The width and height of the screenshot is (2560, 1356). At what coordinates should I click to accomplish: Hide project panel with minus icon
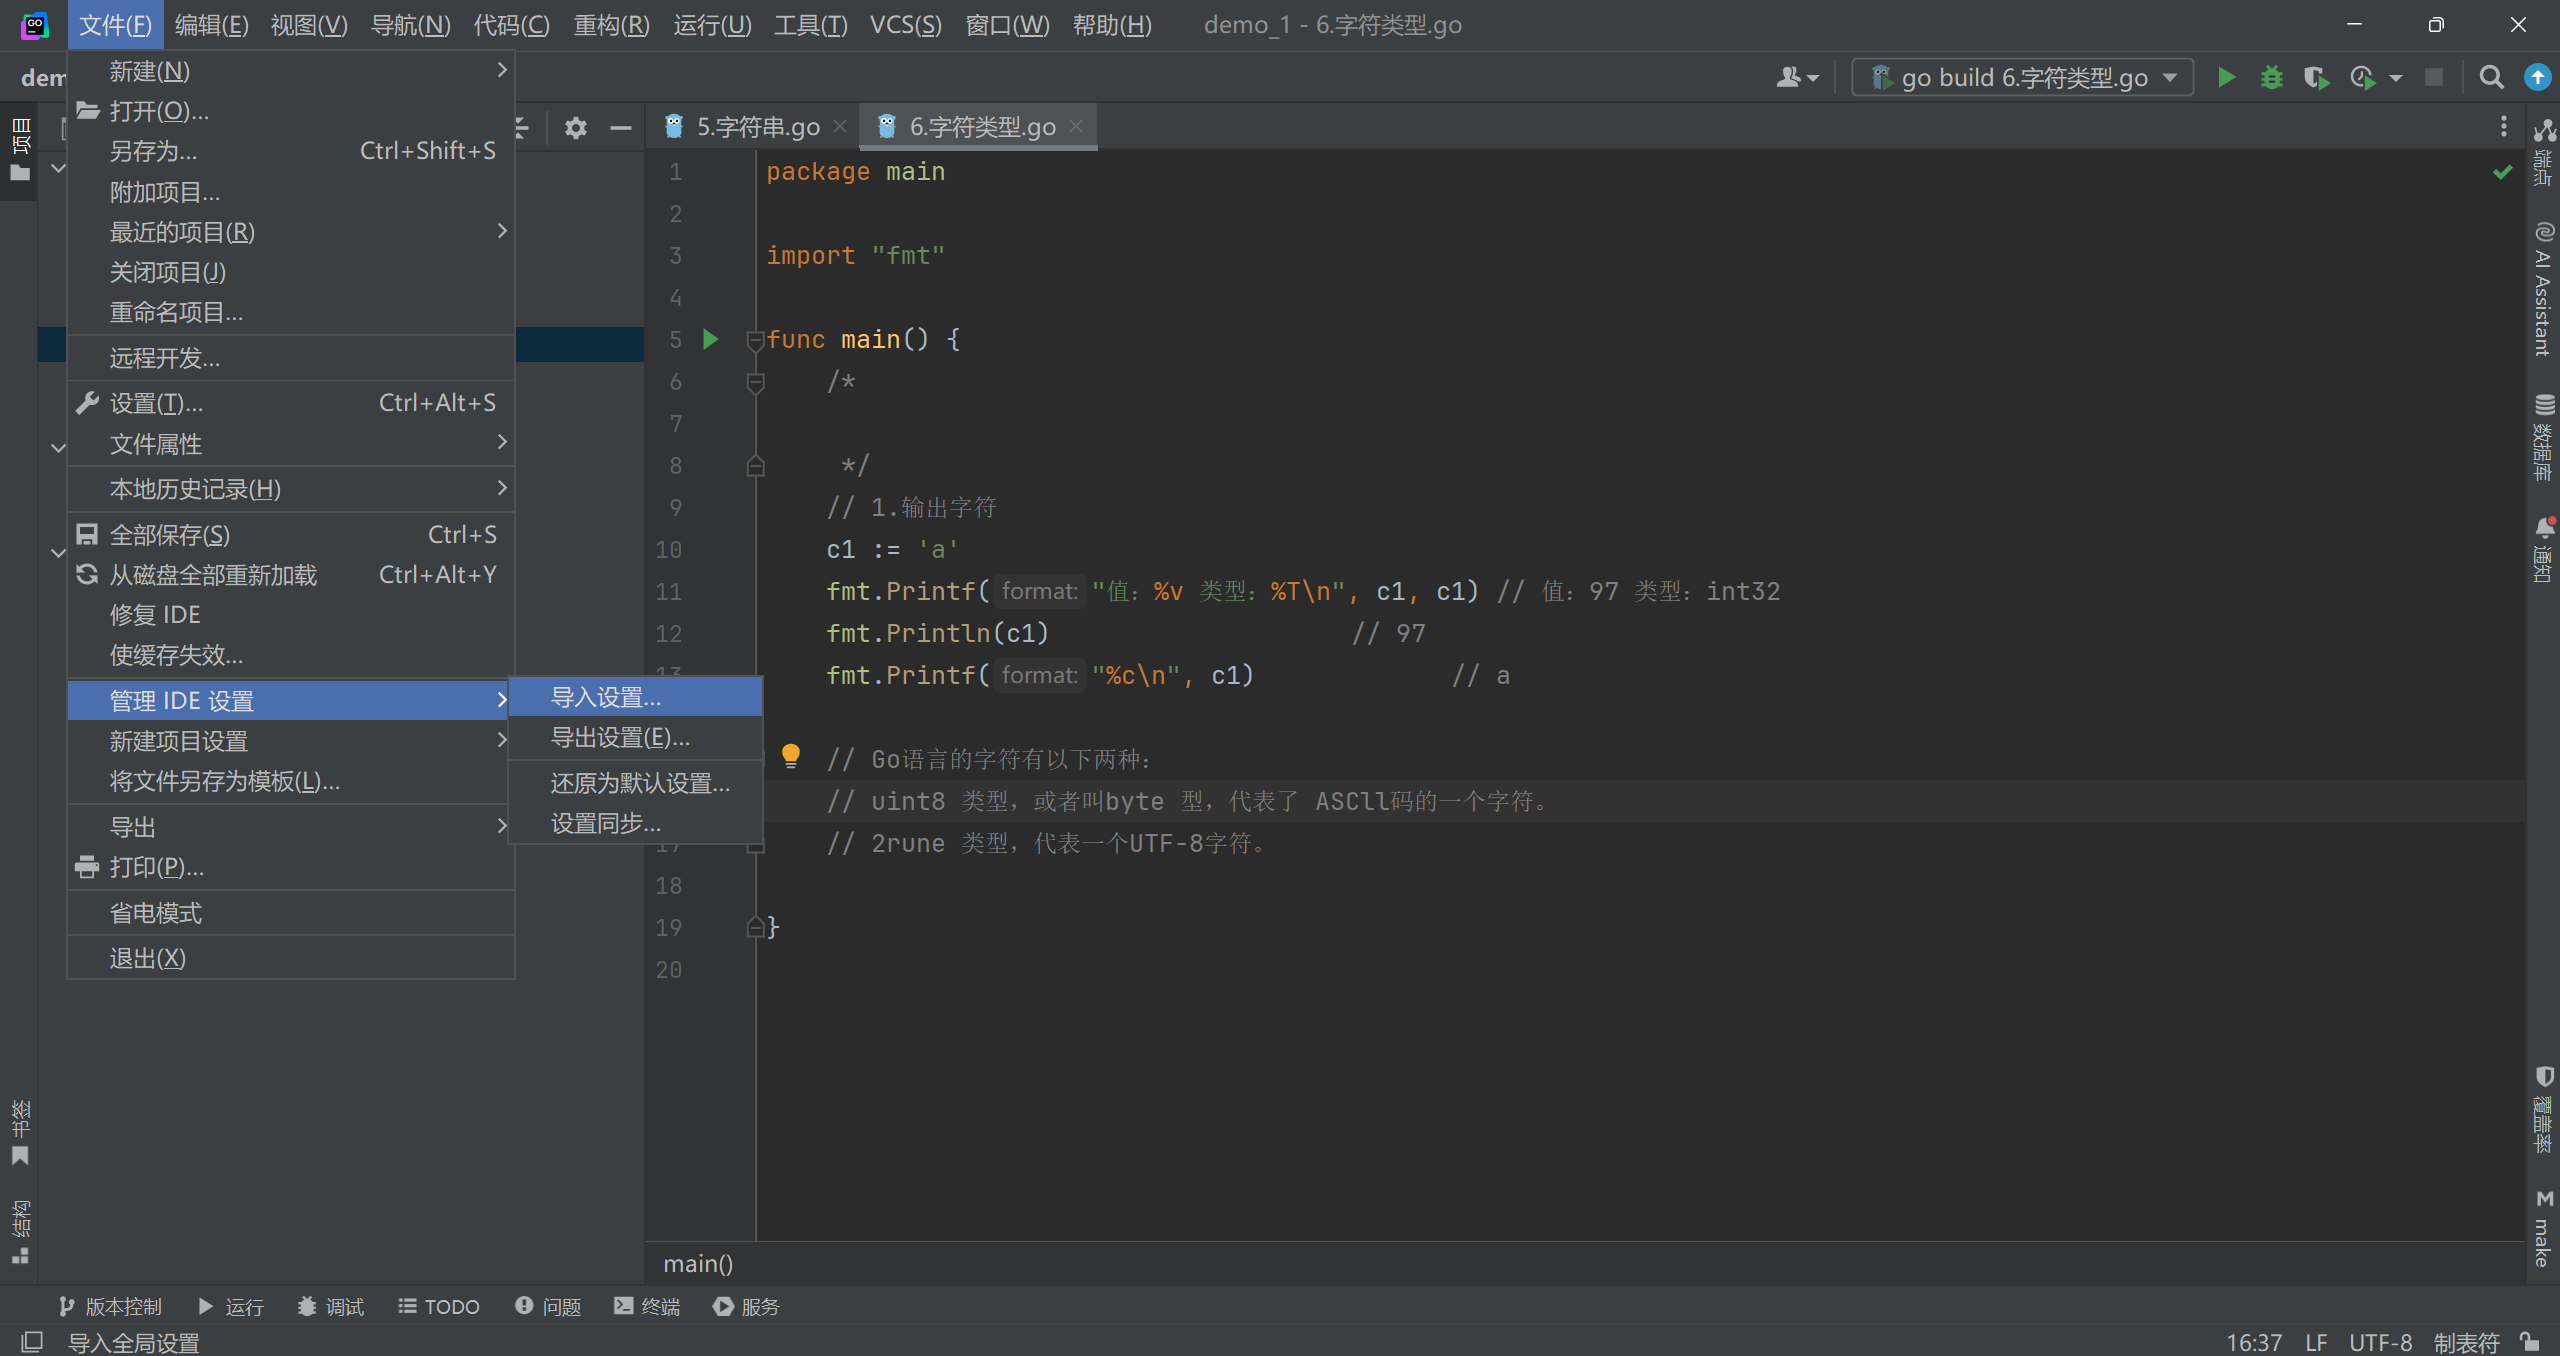click(x=620, y=128)
